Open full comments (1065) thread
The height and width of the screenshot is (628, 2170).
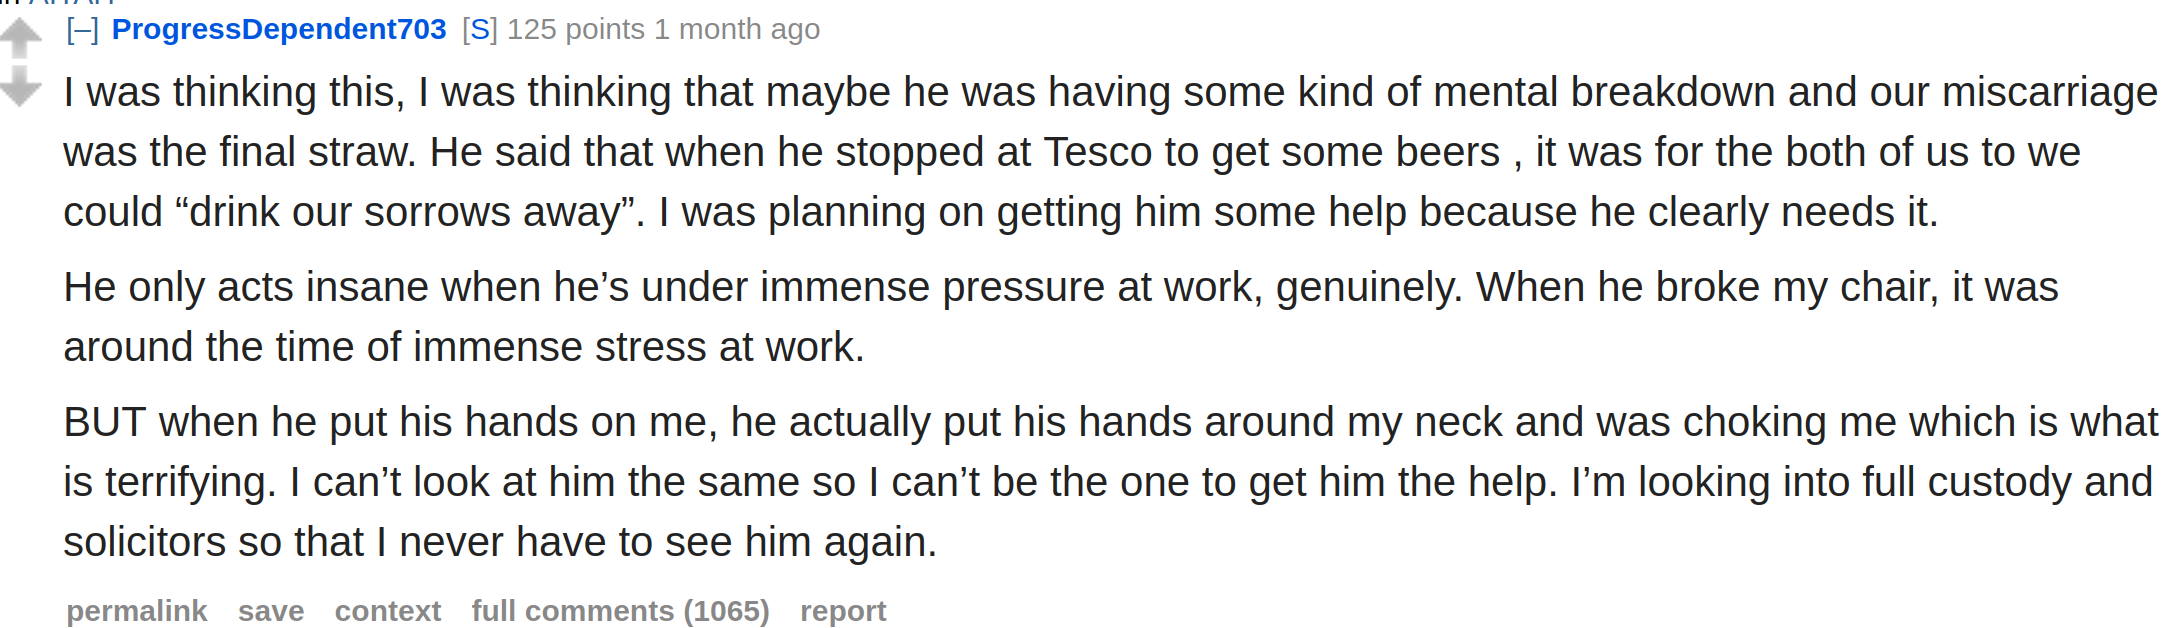point(621,611)
